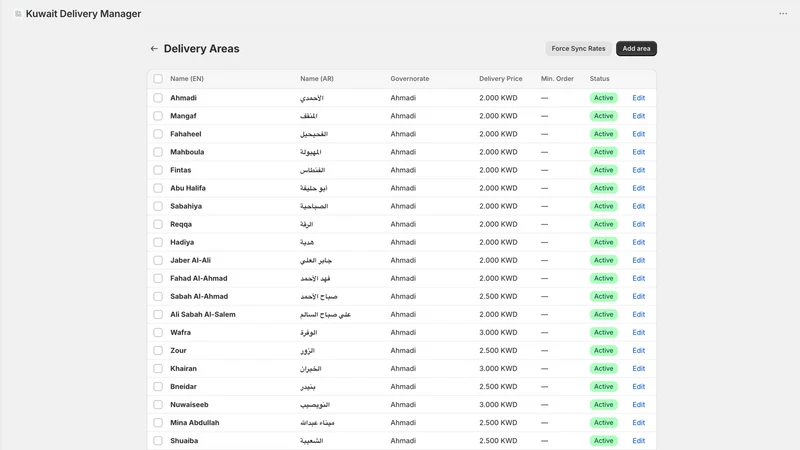Click Edit on the Bneidar row
Image resolution: width=800 pixels, height=450 pixels.
pyautogui.click(x=638, y=386)
